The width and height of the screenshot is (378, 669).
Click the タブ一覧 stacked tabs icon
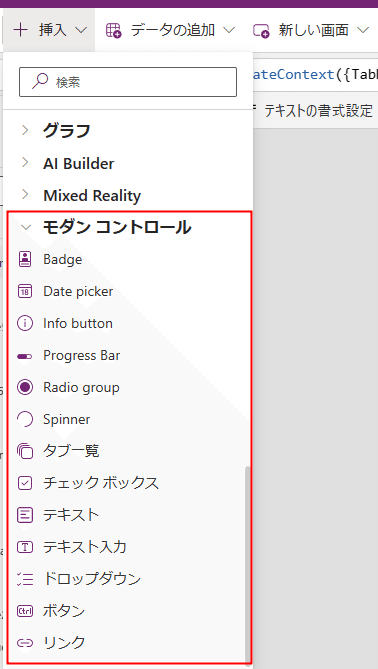[25, 451]
